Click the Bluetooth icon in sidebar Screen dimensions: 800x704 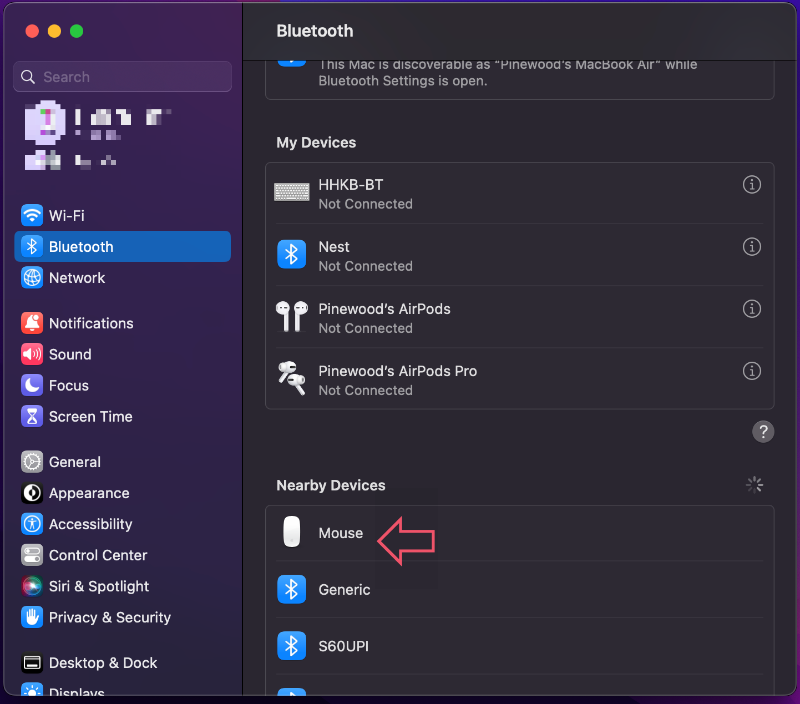[32, 246]
